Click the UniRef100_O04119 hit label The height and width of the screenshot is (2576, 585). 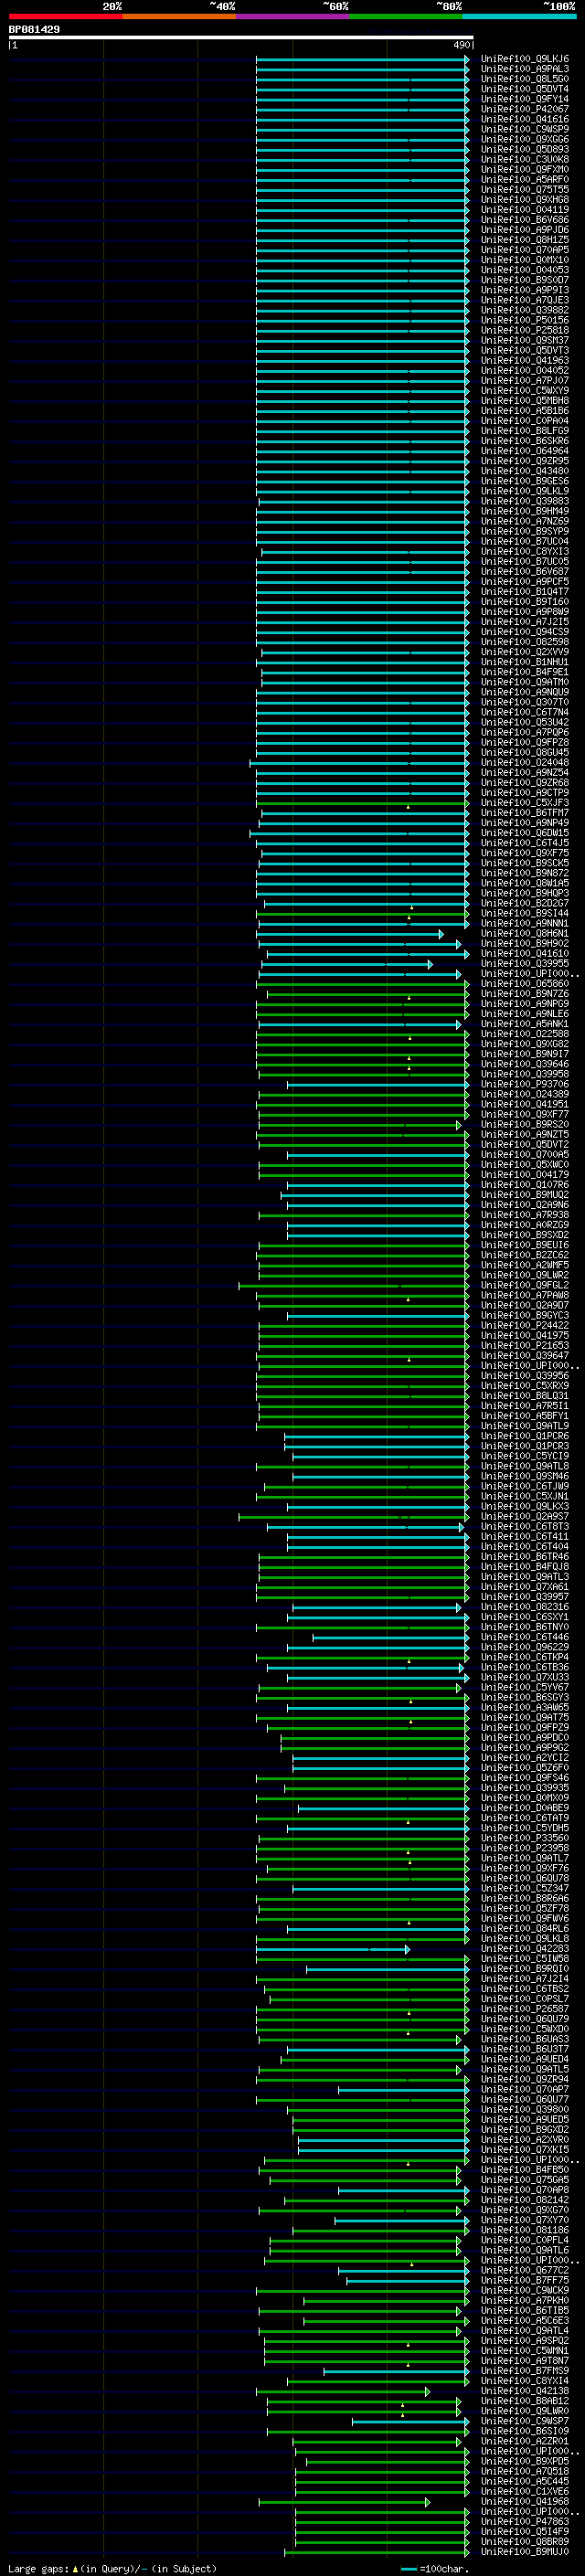coord(524,210)
